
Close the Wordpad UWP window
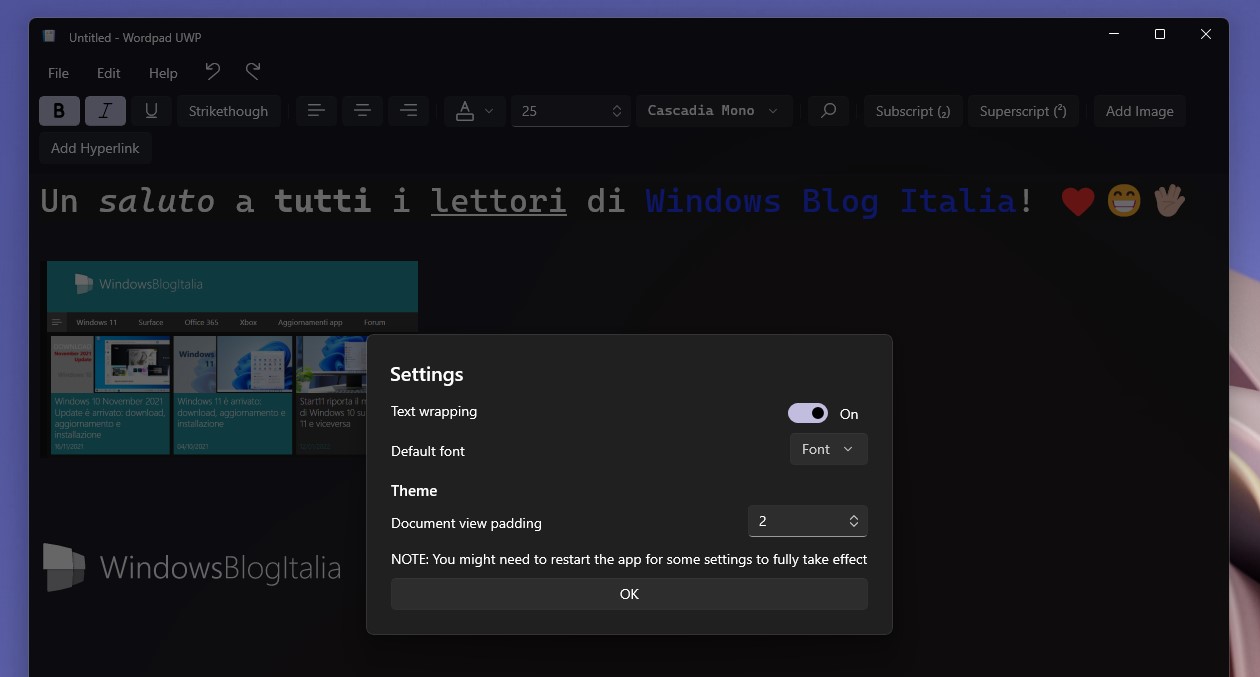[1206, 34]
